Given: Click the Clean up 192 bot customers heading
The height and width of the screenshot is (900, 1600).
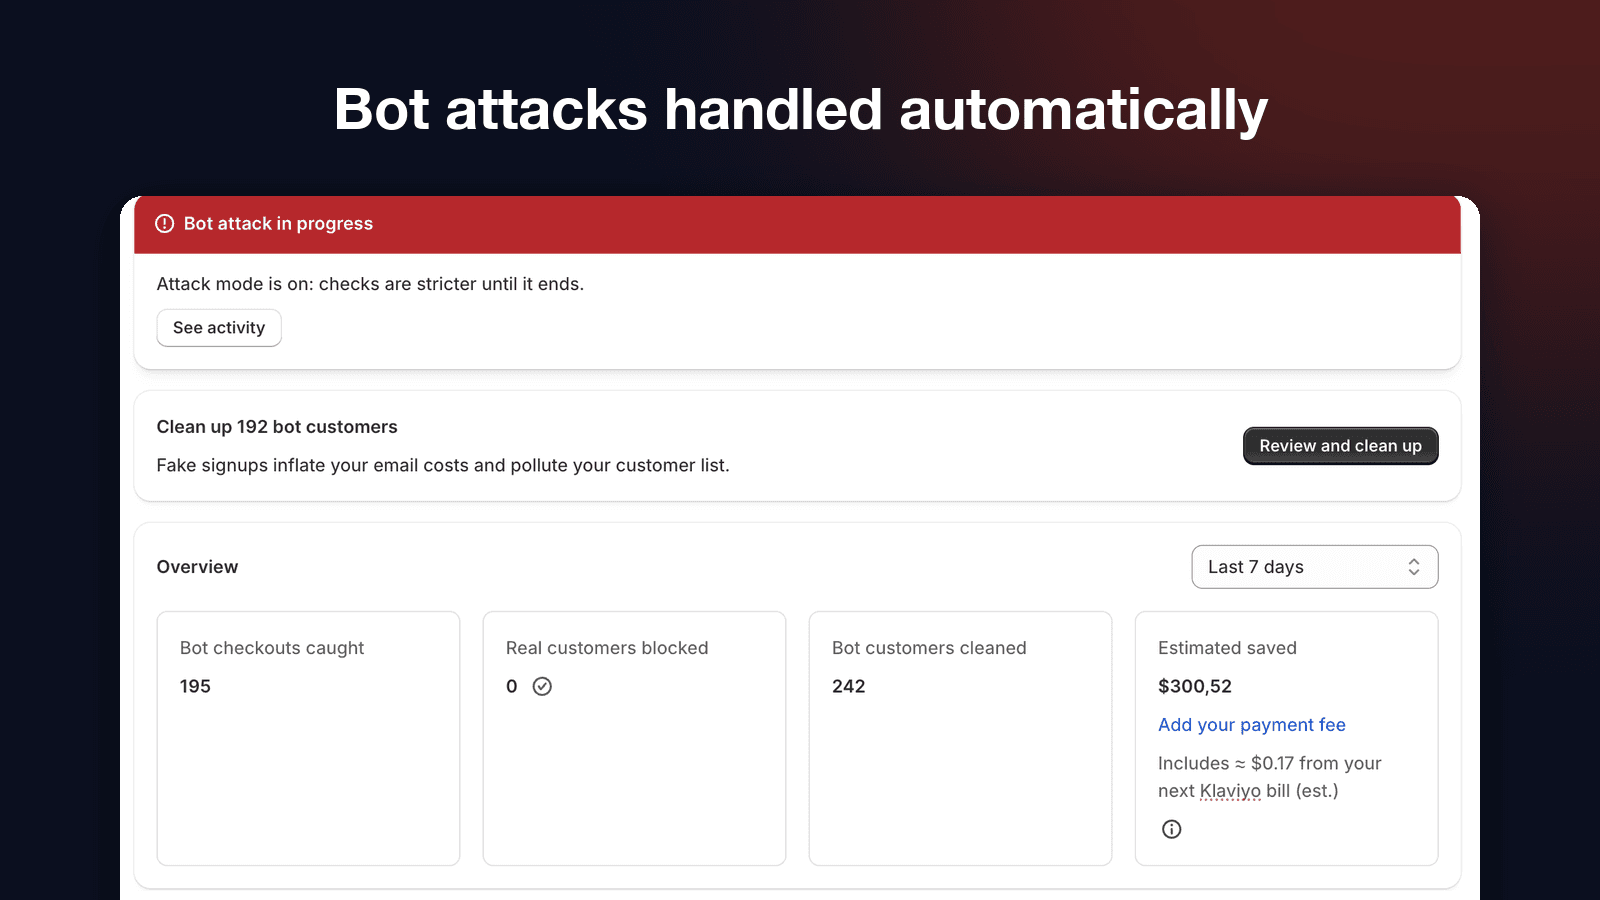Looking at the screenshot, I should click(x=277, y=427).
